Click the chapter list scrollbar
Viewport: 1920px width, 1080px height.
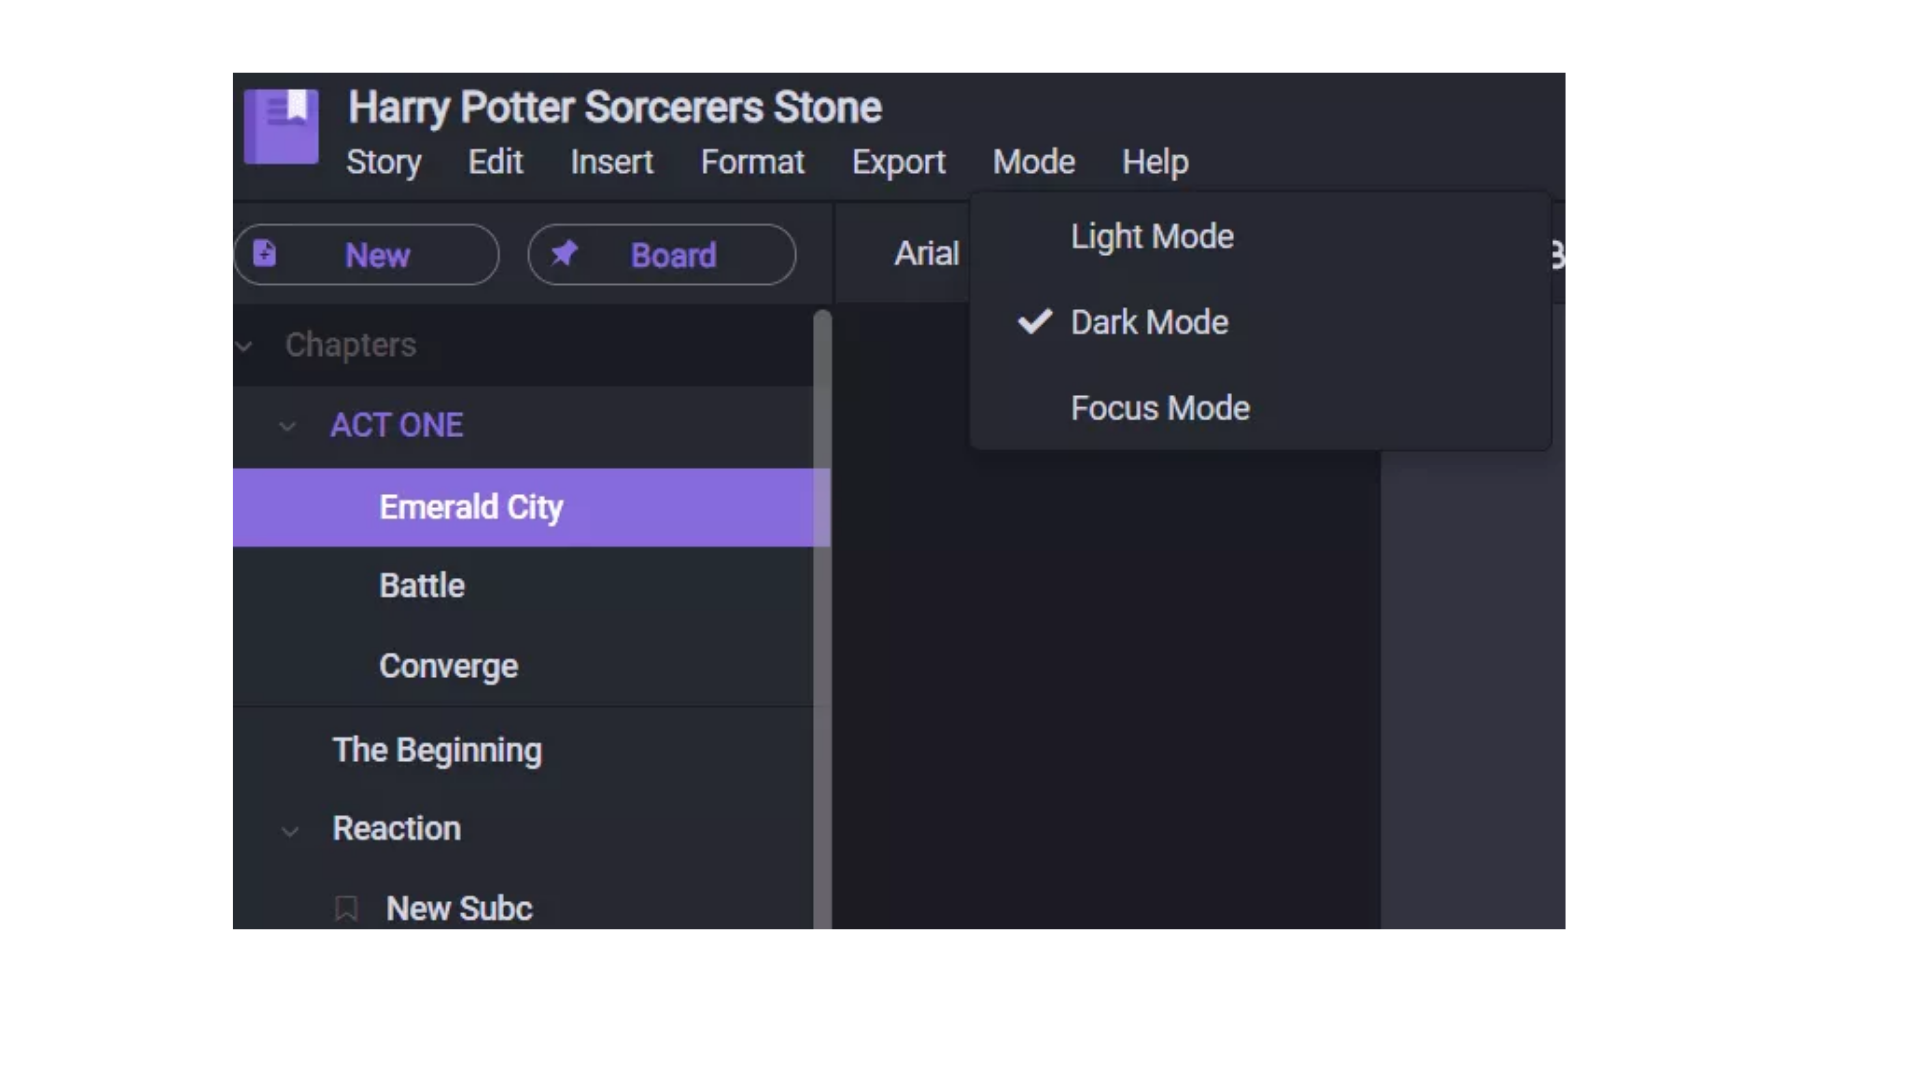click(x=822, y=620)
